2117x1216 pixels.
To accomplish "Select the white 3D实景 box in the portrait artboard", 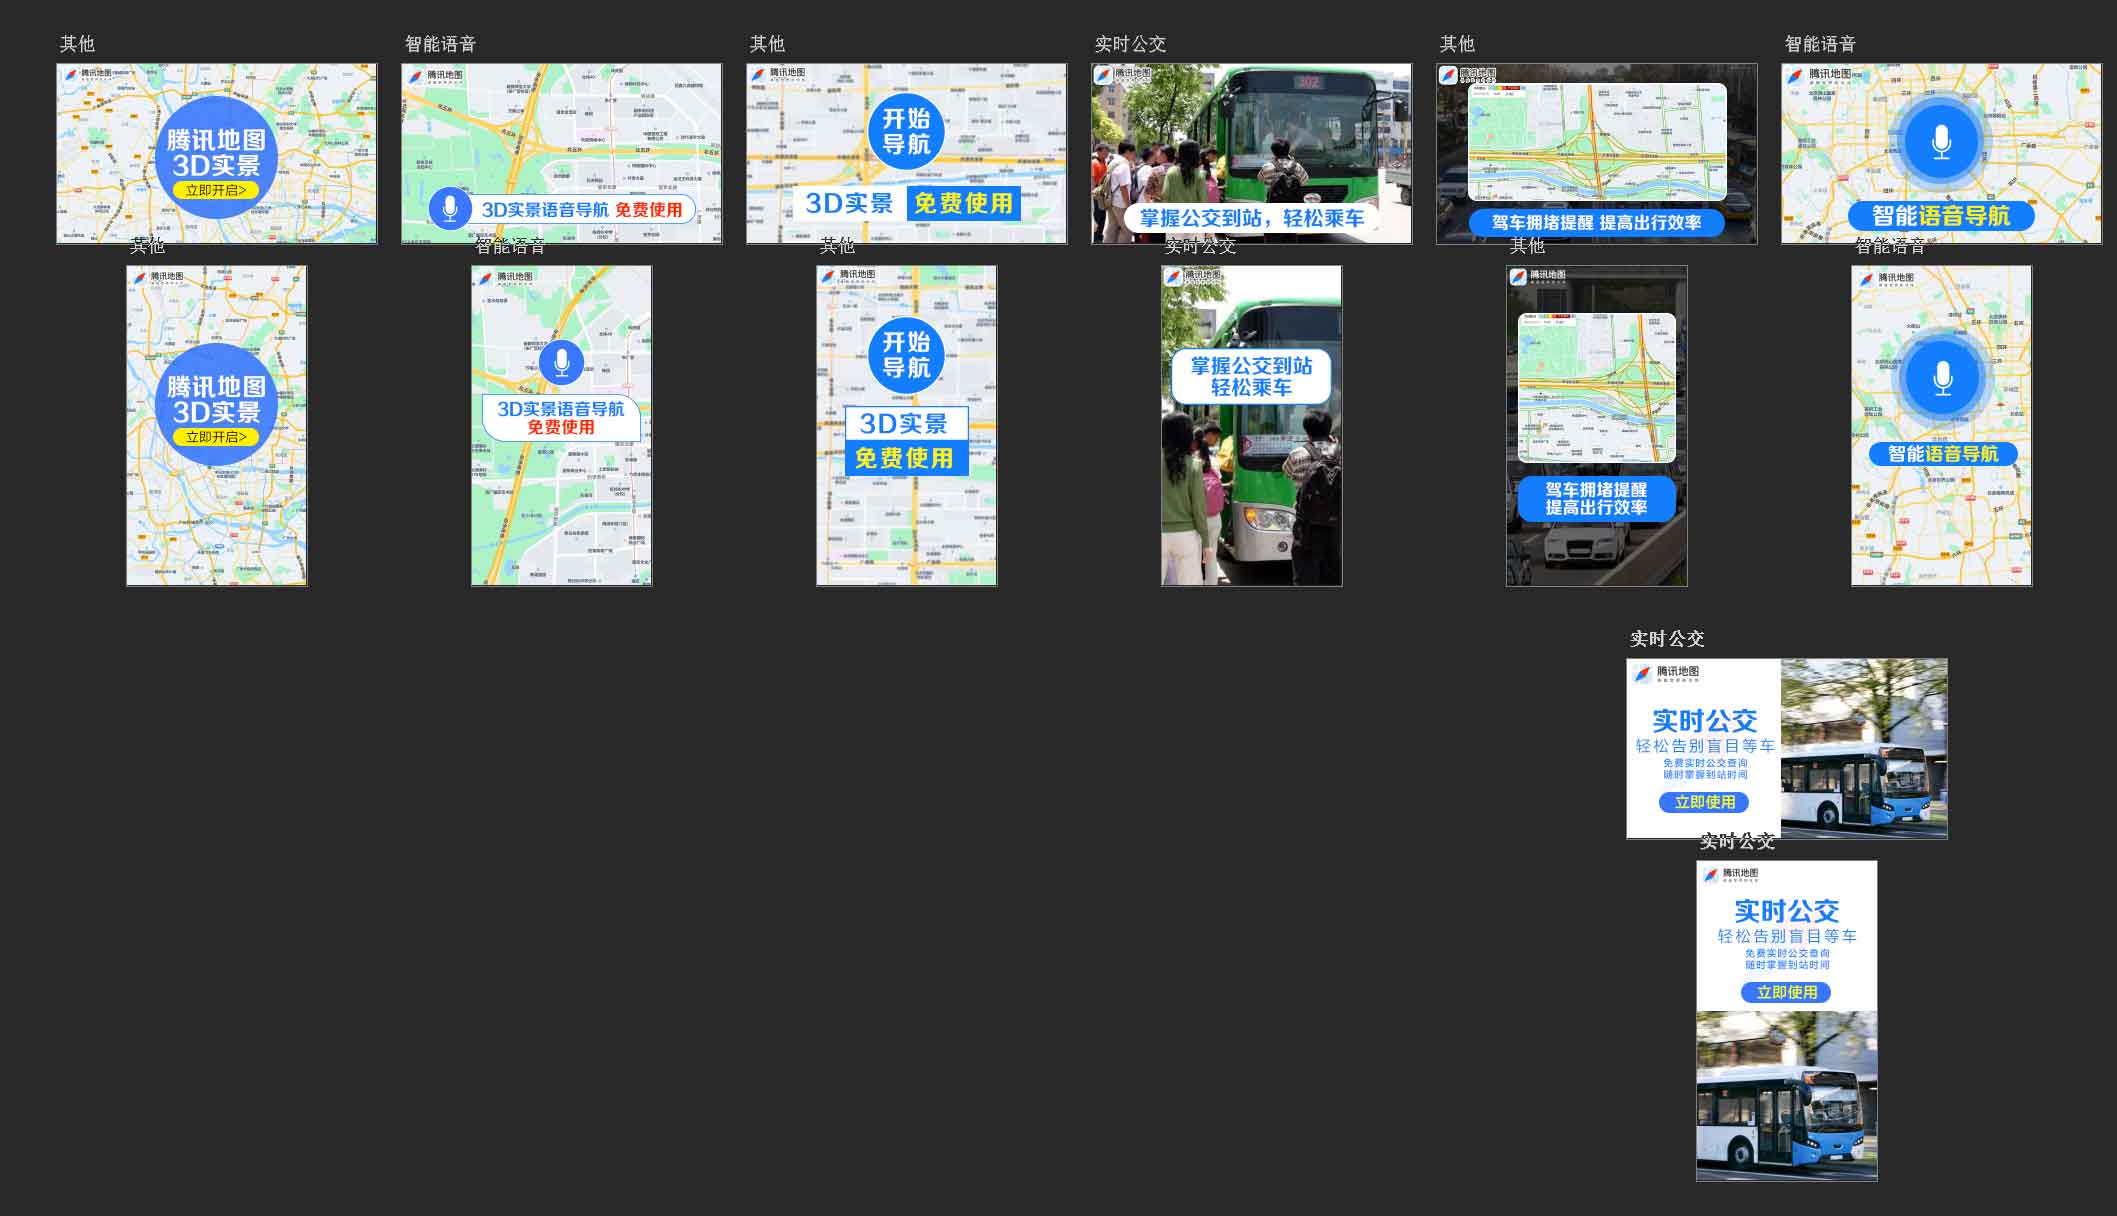I will pyautogui.click(x=906, y=424).
